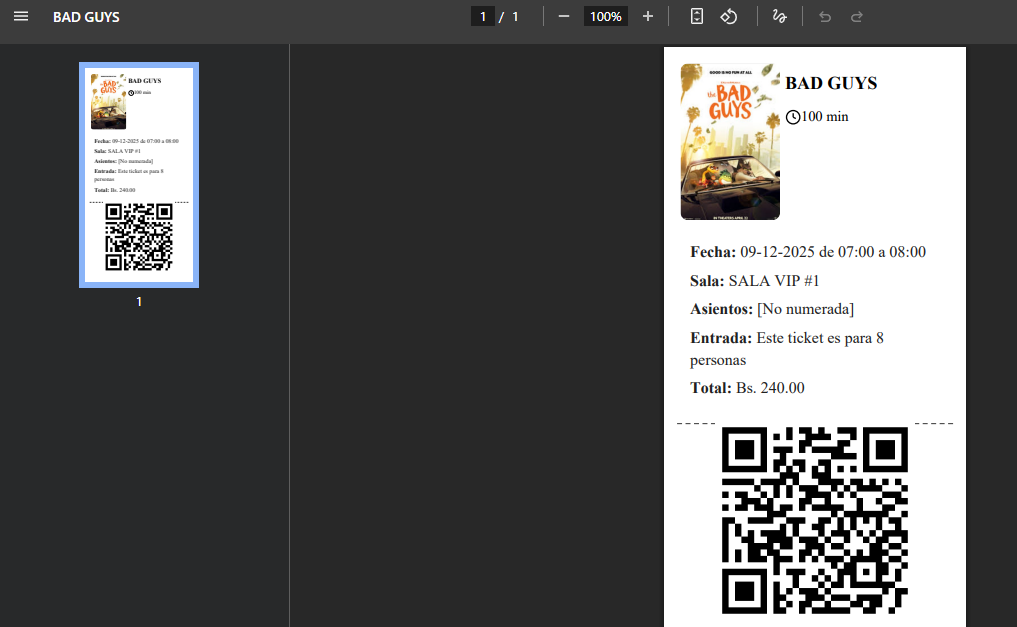Viewport: 1017px width, 627px height.
Task: Click the zoom out icon
Action: [563, 16]
